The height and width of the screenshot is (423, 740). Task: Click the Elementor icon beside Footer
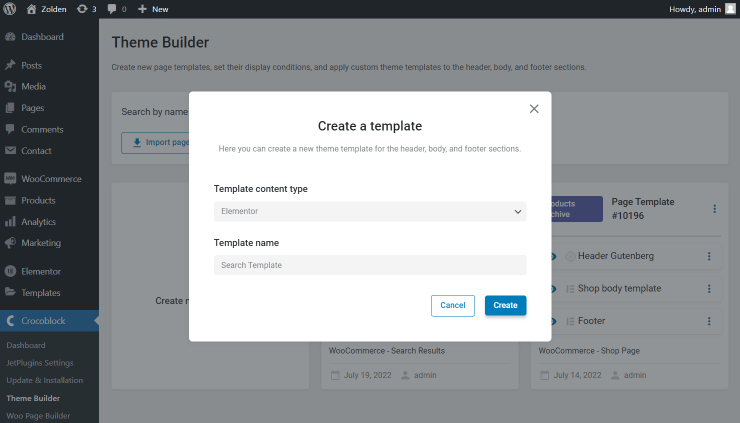click(x=570, y=321)
